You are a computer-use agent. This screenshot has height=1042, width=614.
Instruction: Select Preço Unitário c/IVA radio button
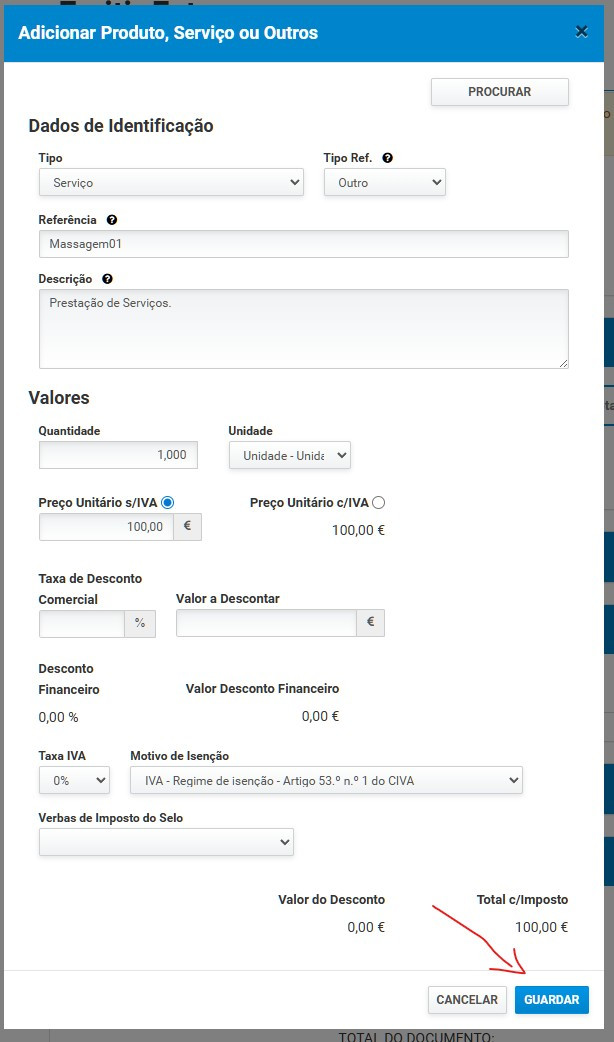pyautogui.click(x=378, y=503)
